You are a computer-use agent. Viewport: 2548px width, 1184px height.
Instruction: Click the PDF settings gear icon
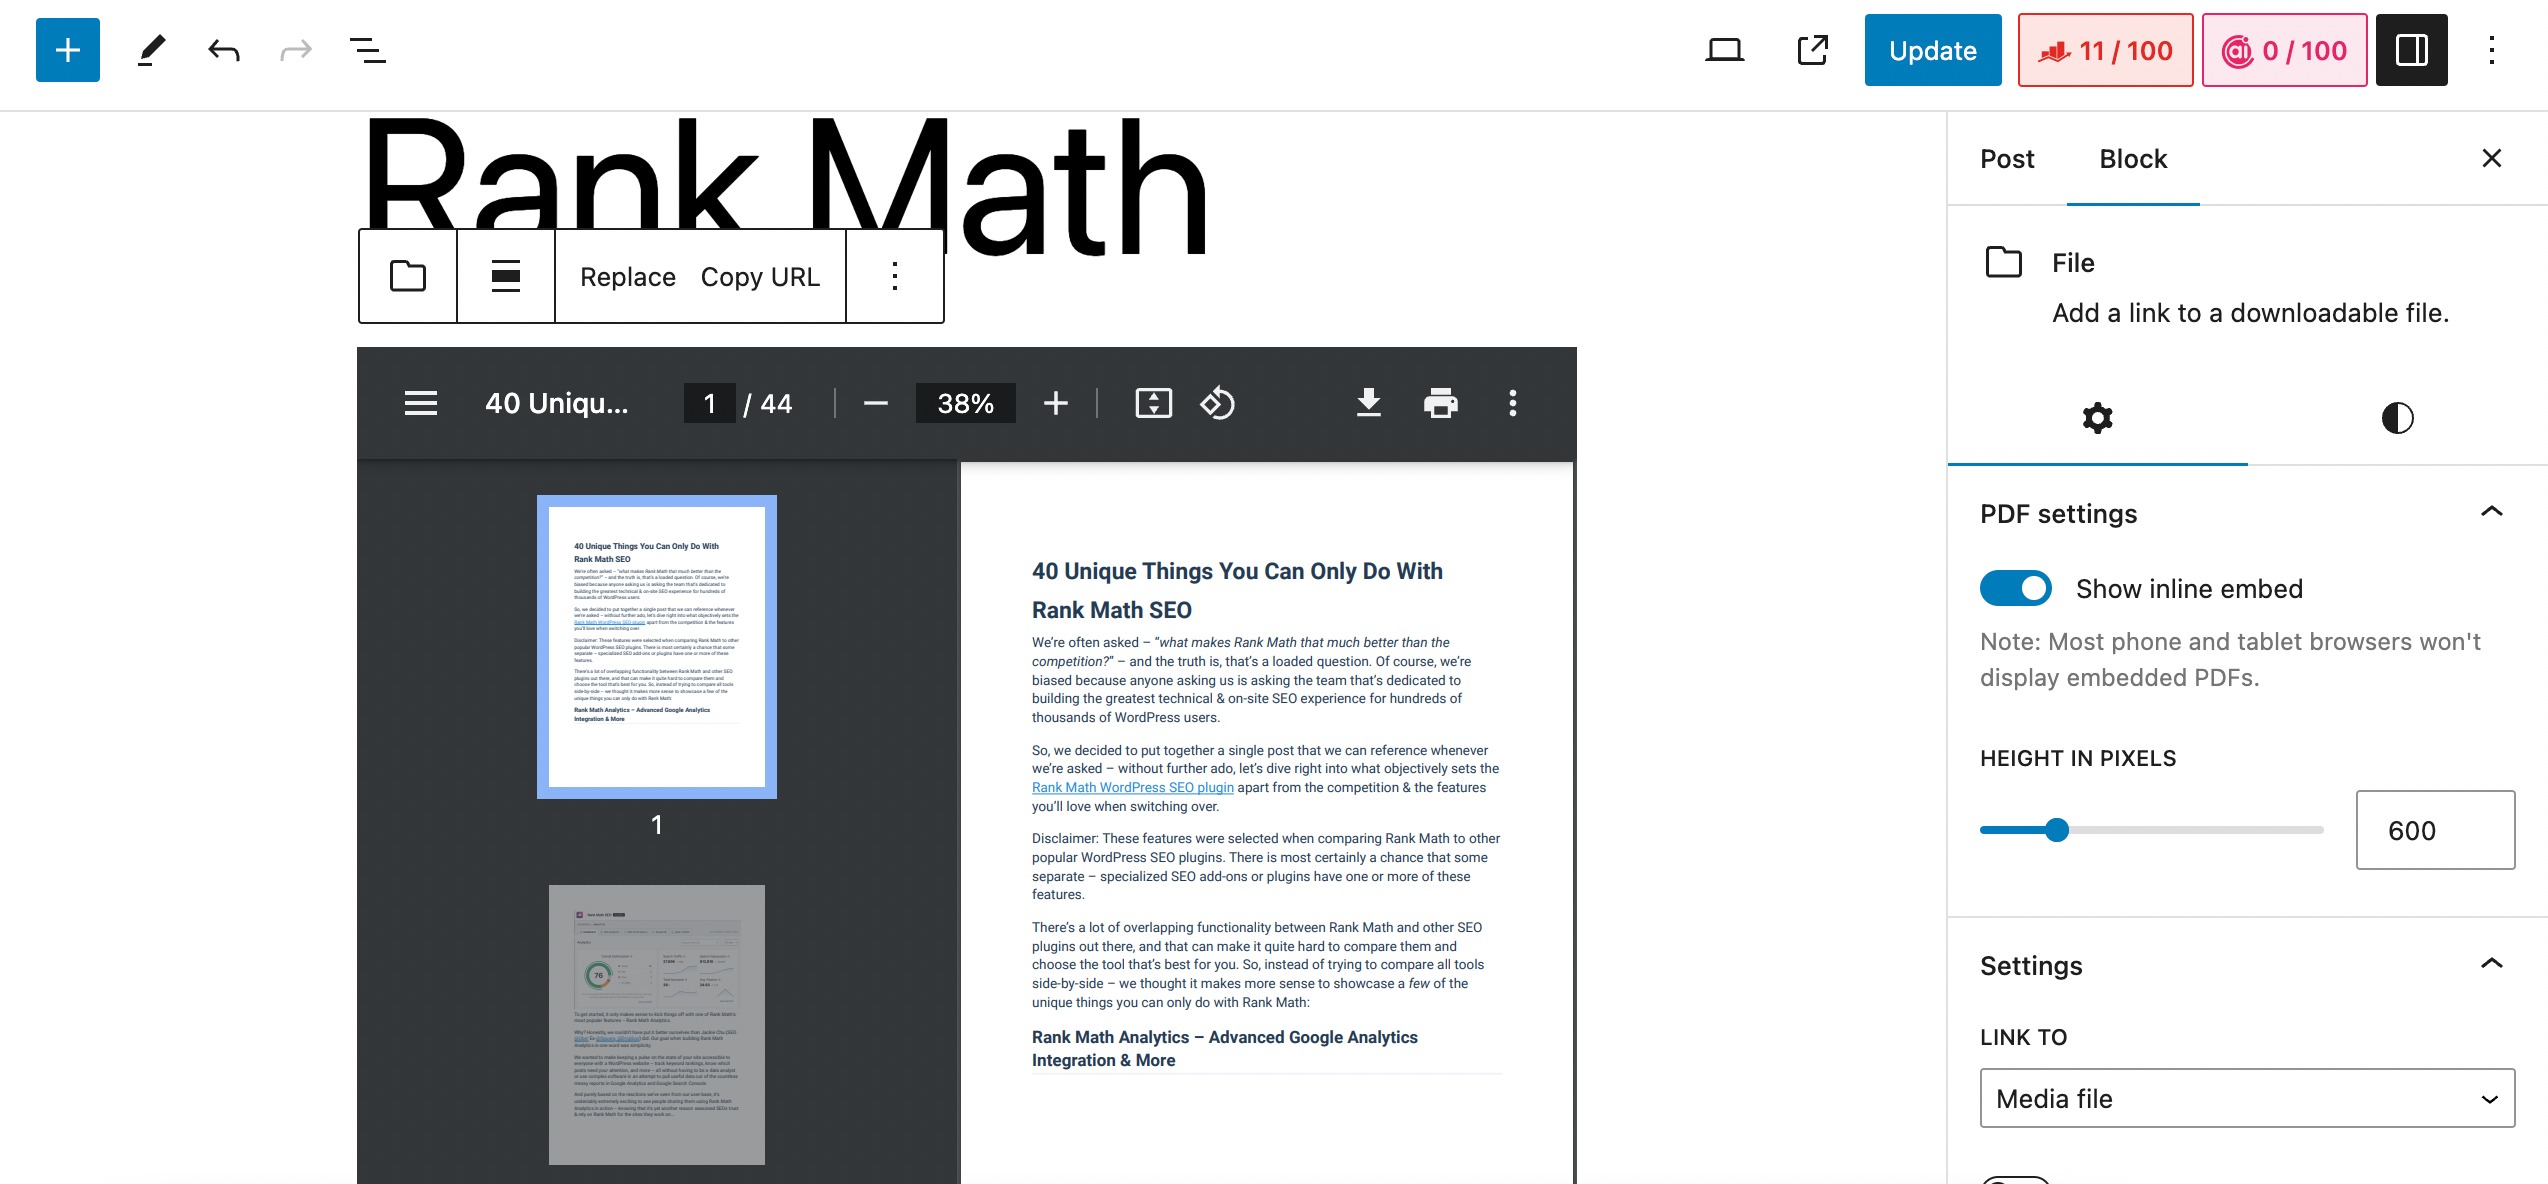2098,417
